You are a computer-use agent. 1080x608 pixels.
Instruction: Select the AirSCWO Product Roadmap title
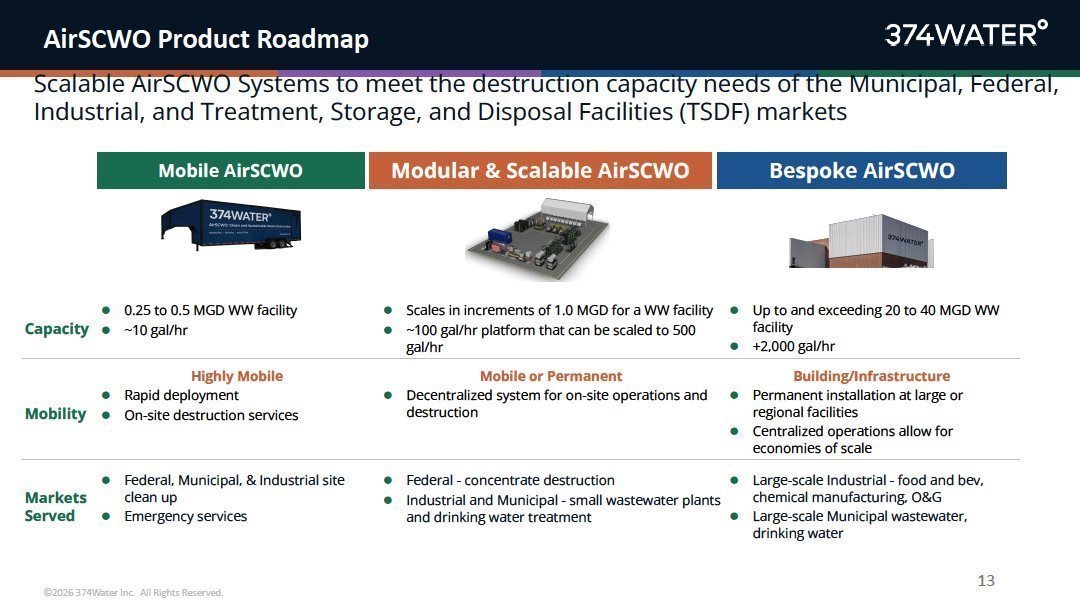tap(206, 39)
